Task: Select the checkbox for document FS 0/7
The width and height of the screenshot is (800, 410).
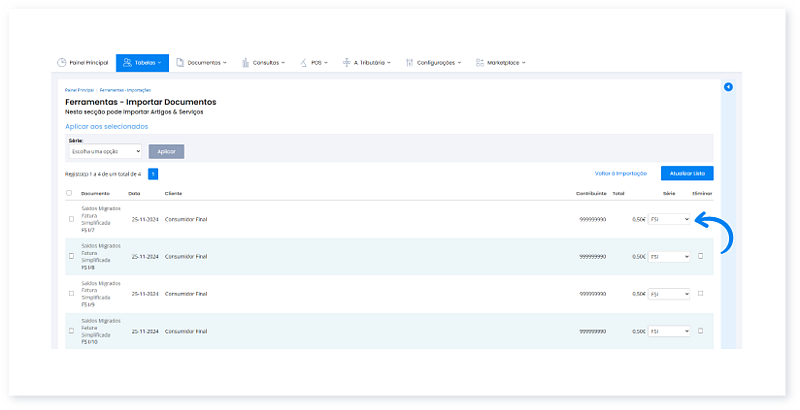Action: (71, 219)
